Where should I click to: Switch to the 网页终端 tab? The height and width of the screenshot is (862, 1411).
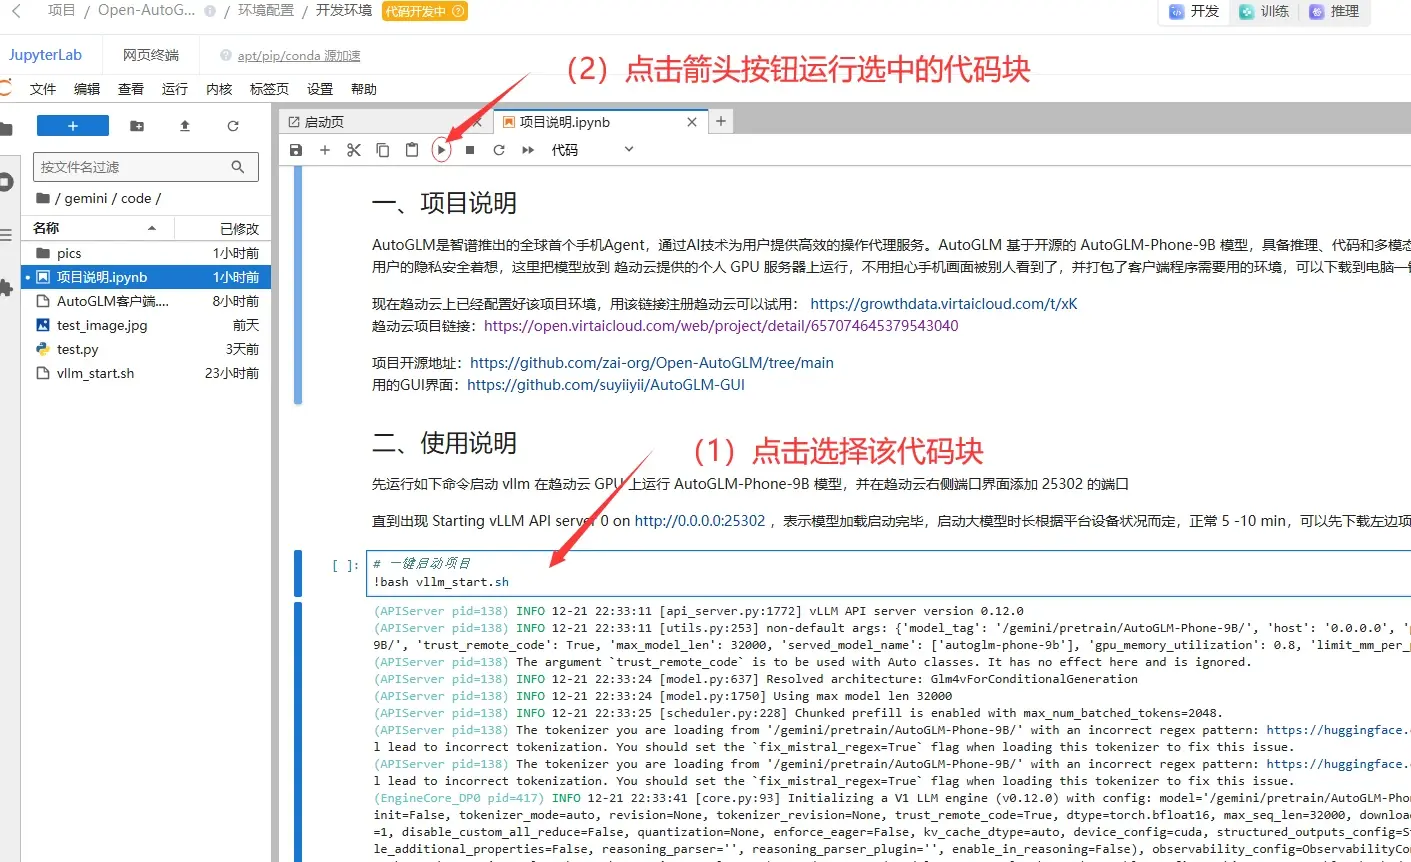[x=151, y=55]
